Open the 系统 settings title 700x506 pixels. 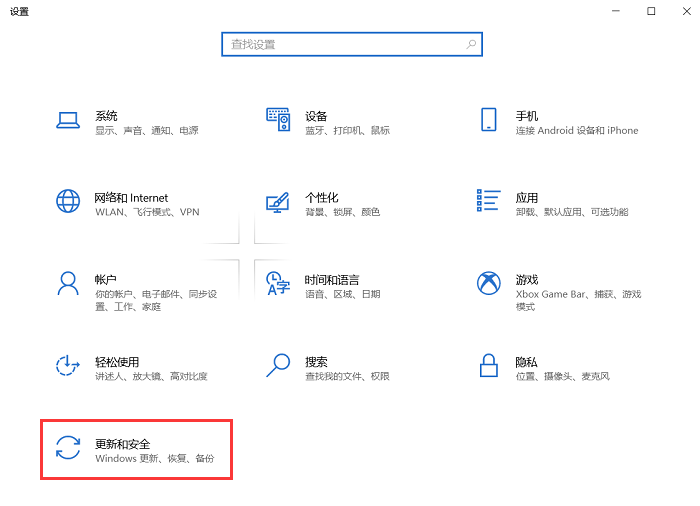pyautogui.click(x=106, y=116)
